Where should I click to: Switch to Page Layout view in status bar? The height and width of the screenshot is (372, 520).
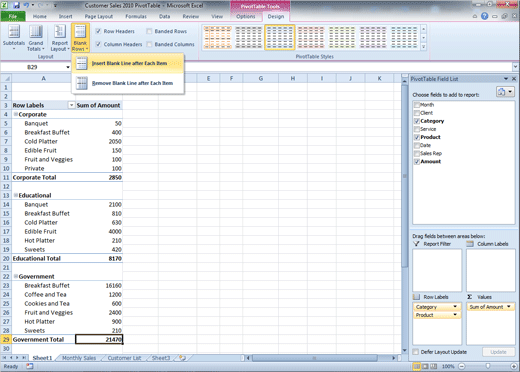[425, 366]
